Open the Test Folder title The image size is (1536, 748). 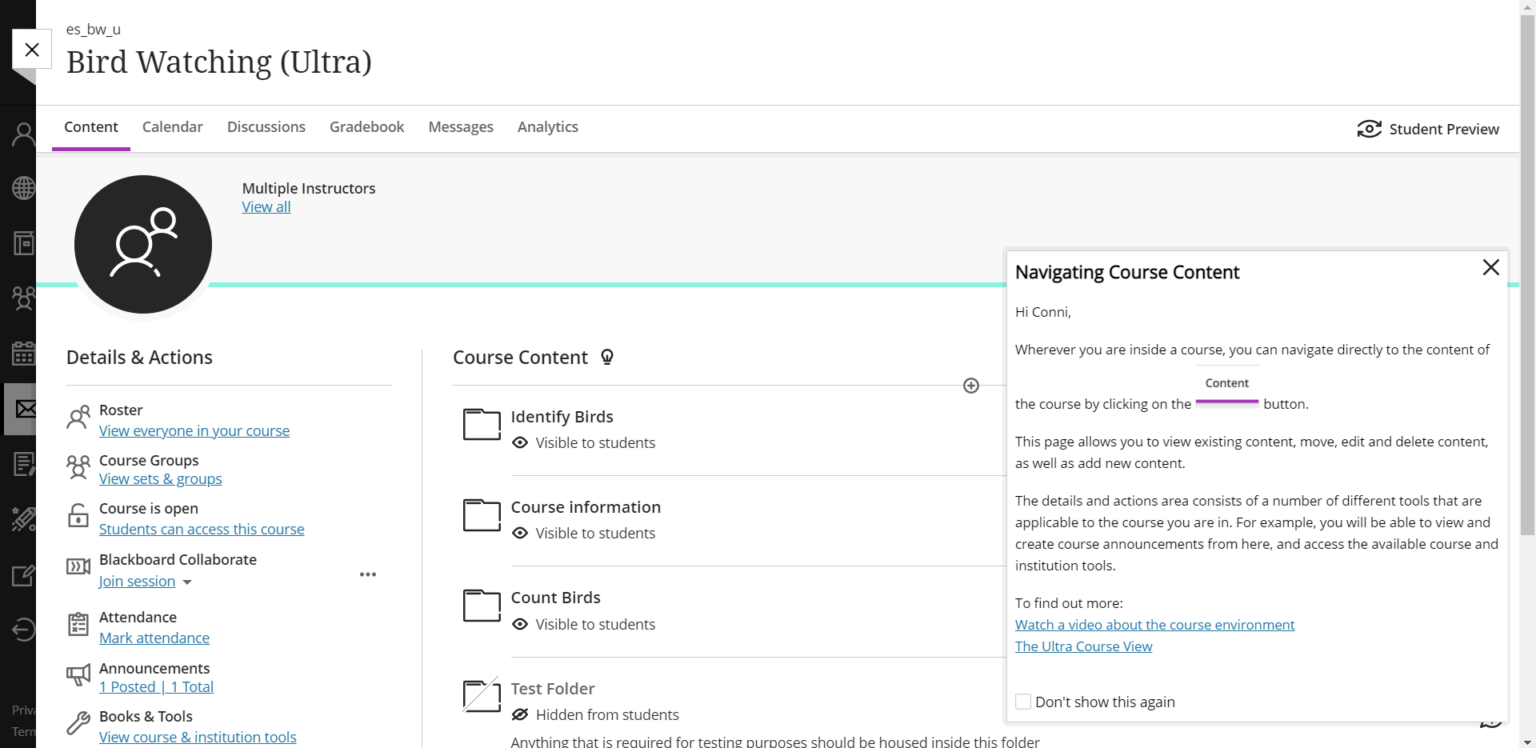[553, 689]
